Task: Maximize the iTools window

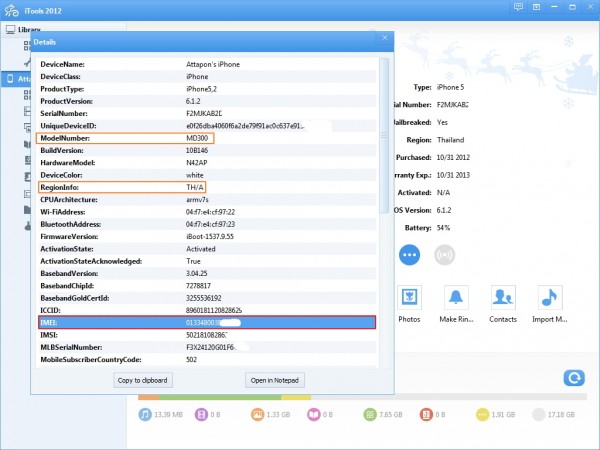Action: (x=572, y=7)
